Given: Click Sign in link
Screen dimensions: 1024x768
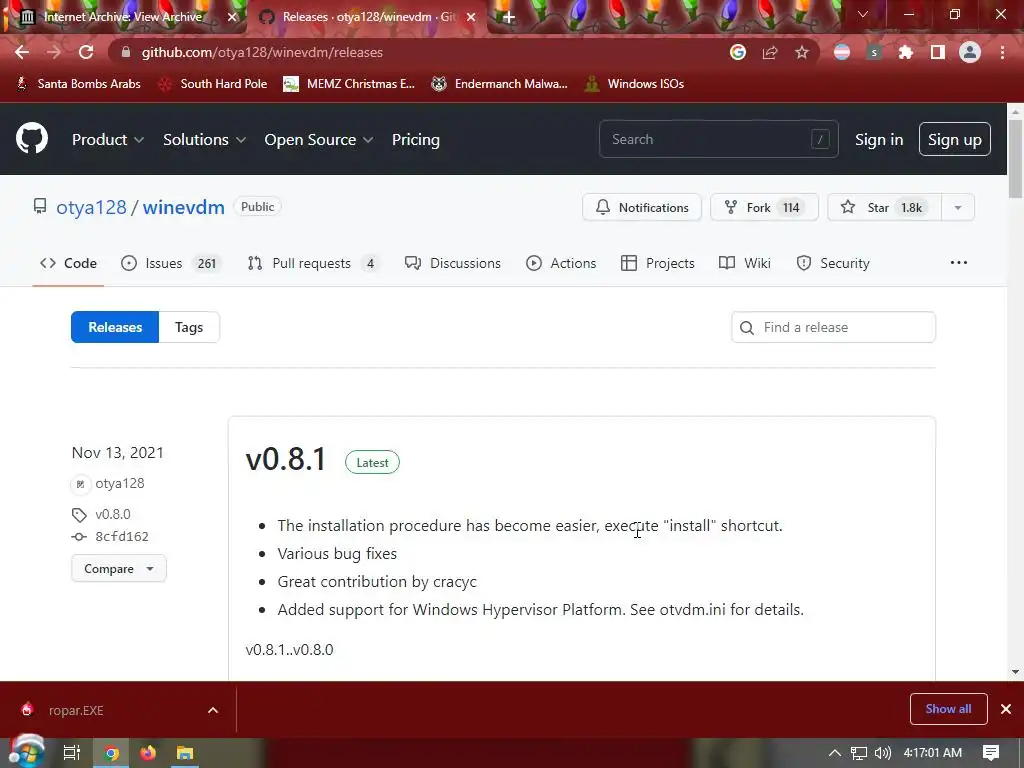Looking at the screenshot, I should pyautogui.click(x=879, y=140).
